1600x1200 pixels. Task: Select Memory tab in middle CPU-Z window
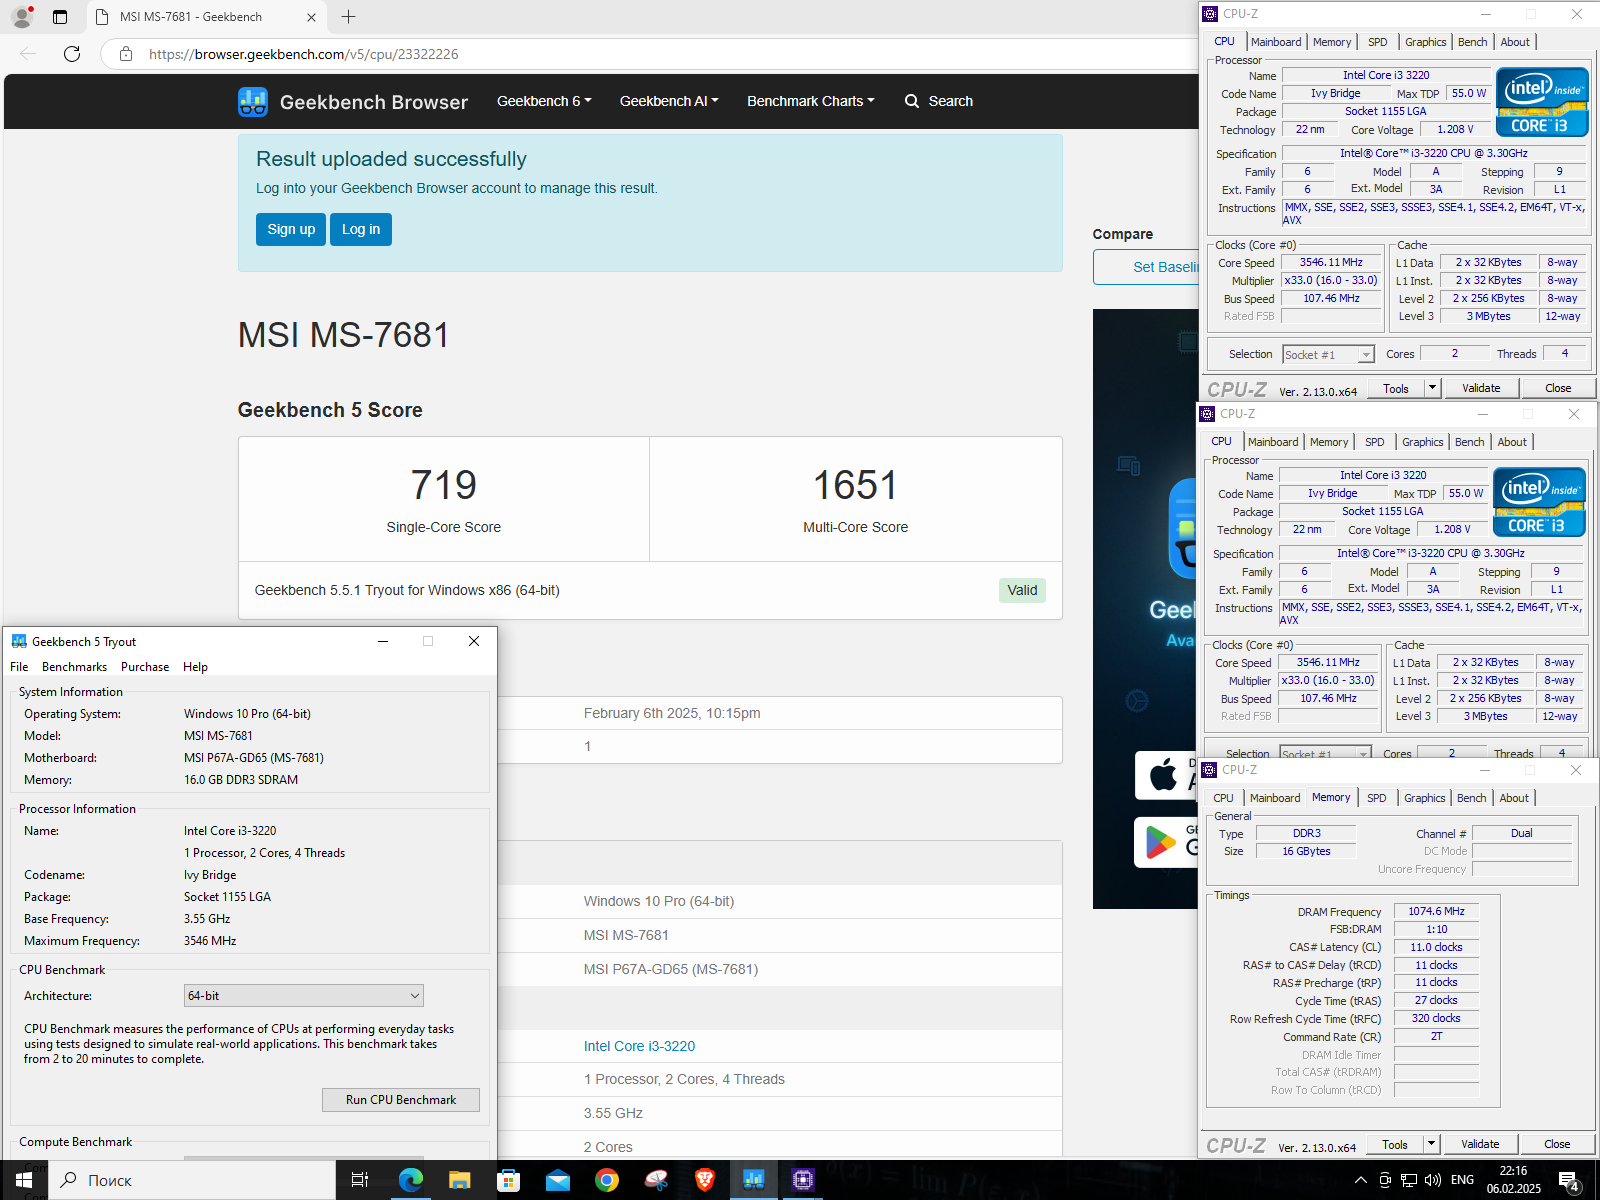[x=1329, y=442]
